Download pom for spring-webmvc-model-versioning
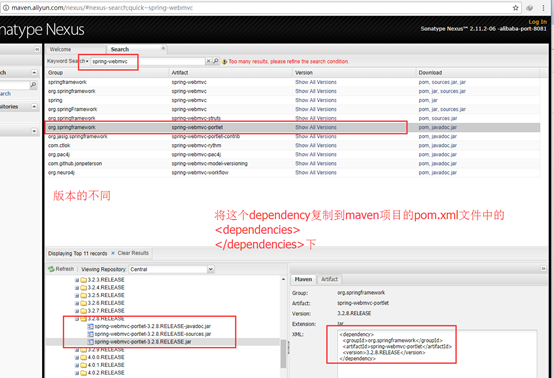This screenshot has height=378, width=554. [x=423, y=164]
